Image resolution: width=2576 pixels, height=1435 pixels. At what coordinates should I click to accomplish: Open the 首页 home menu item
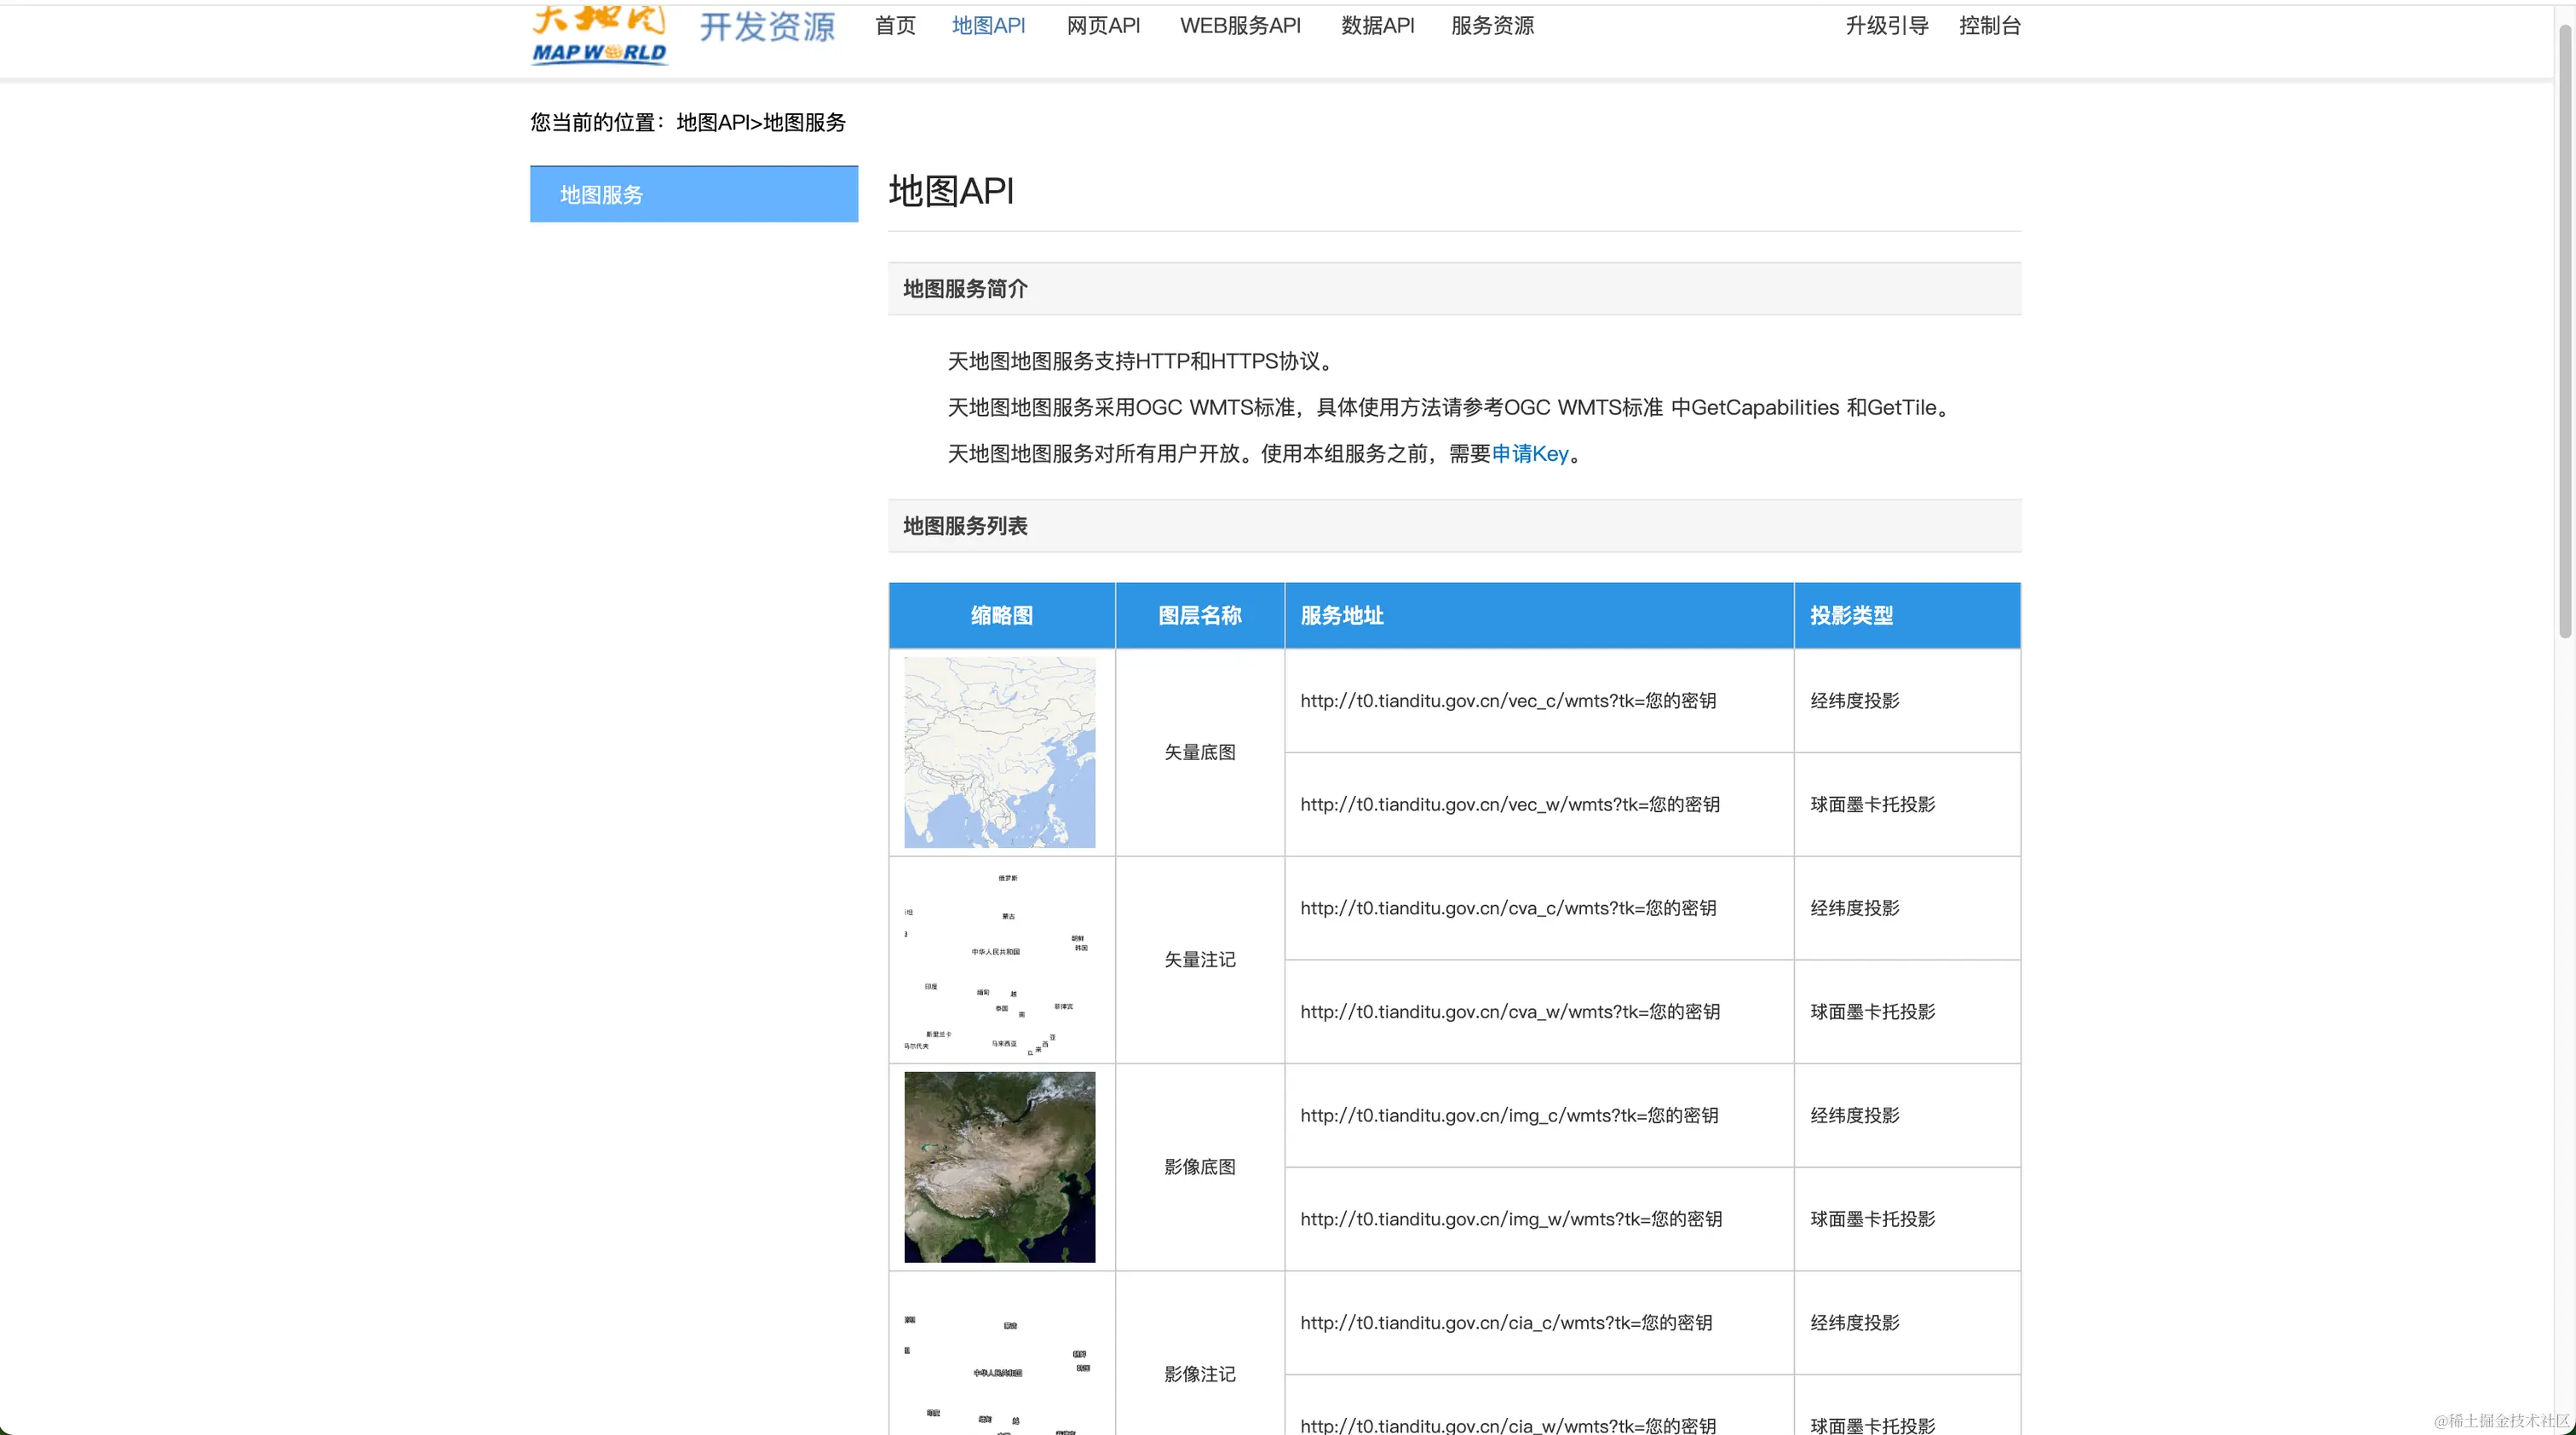tap(895, 26)
